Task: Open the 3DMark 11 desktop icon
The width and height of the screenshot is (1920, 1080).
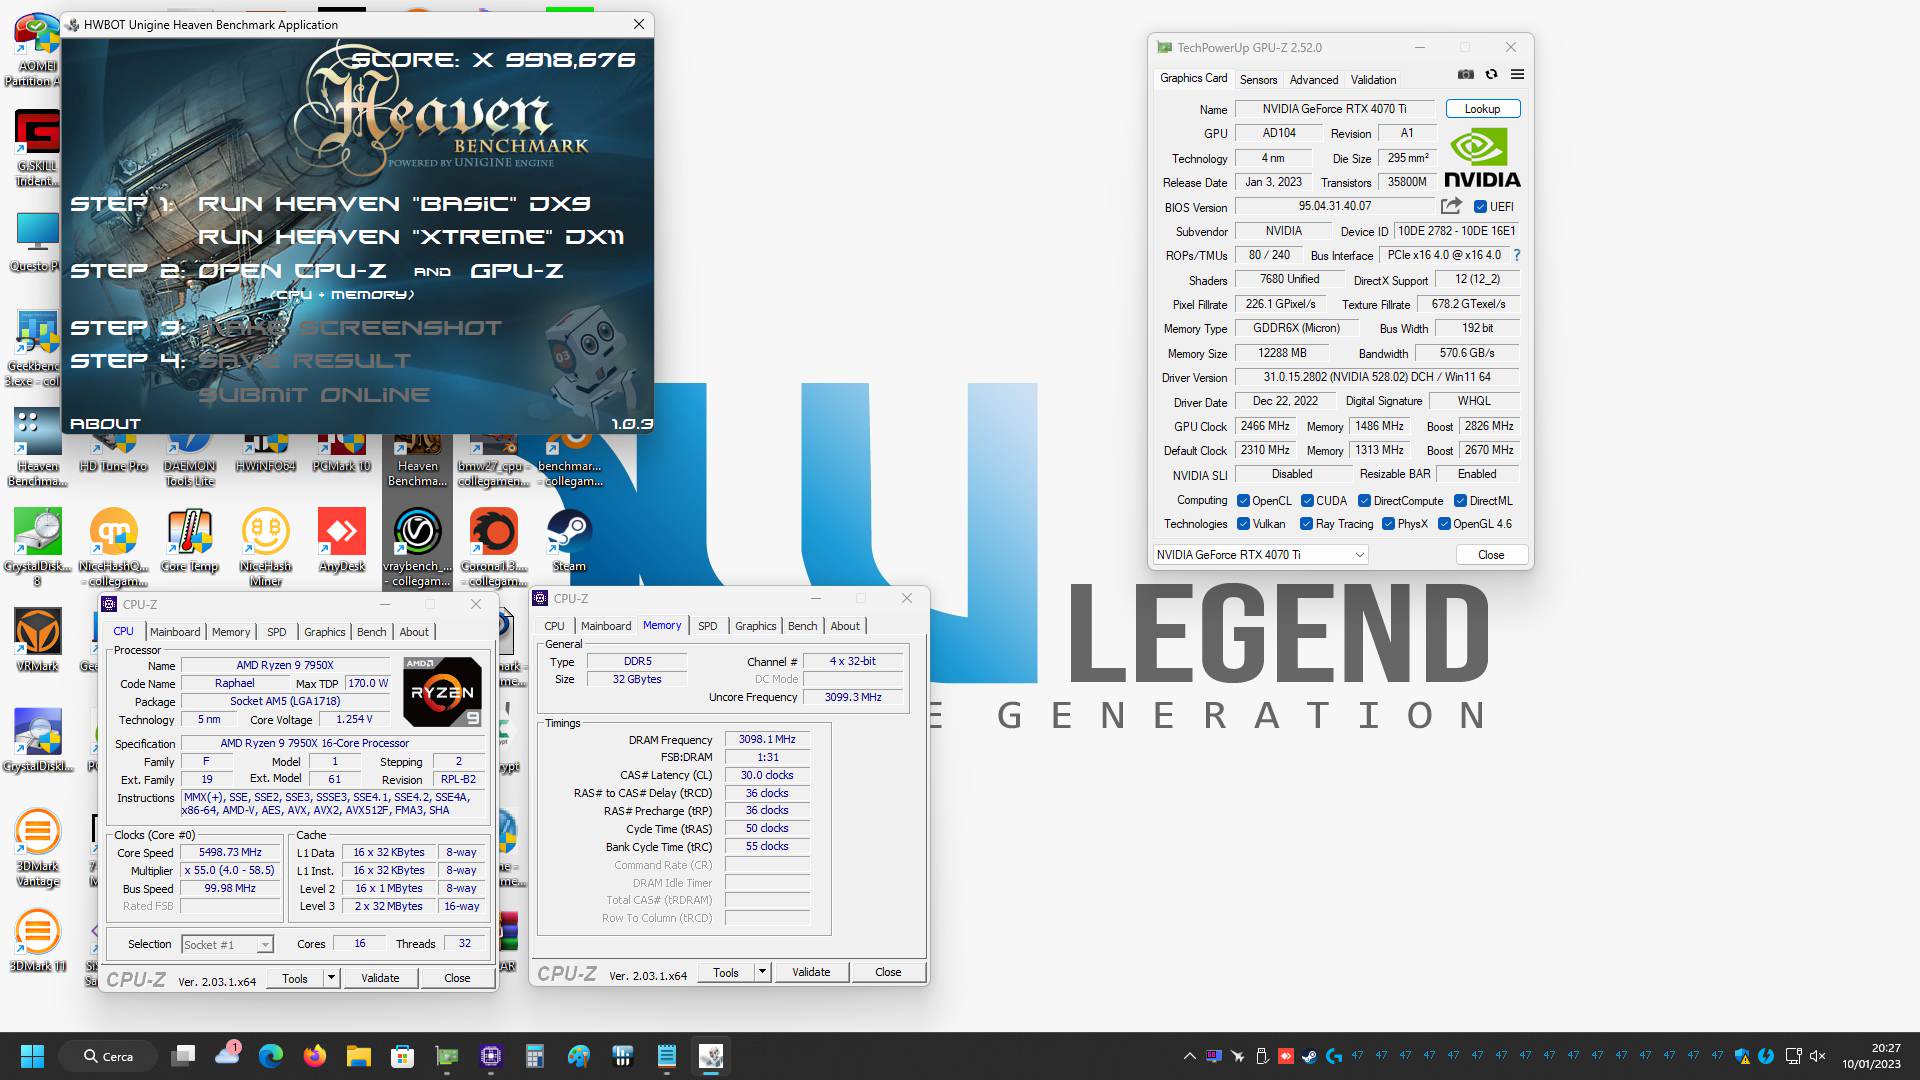Action: pos(38,940)
